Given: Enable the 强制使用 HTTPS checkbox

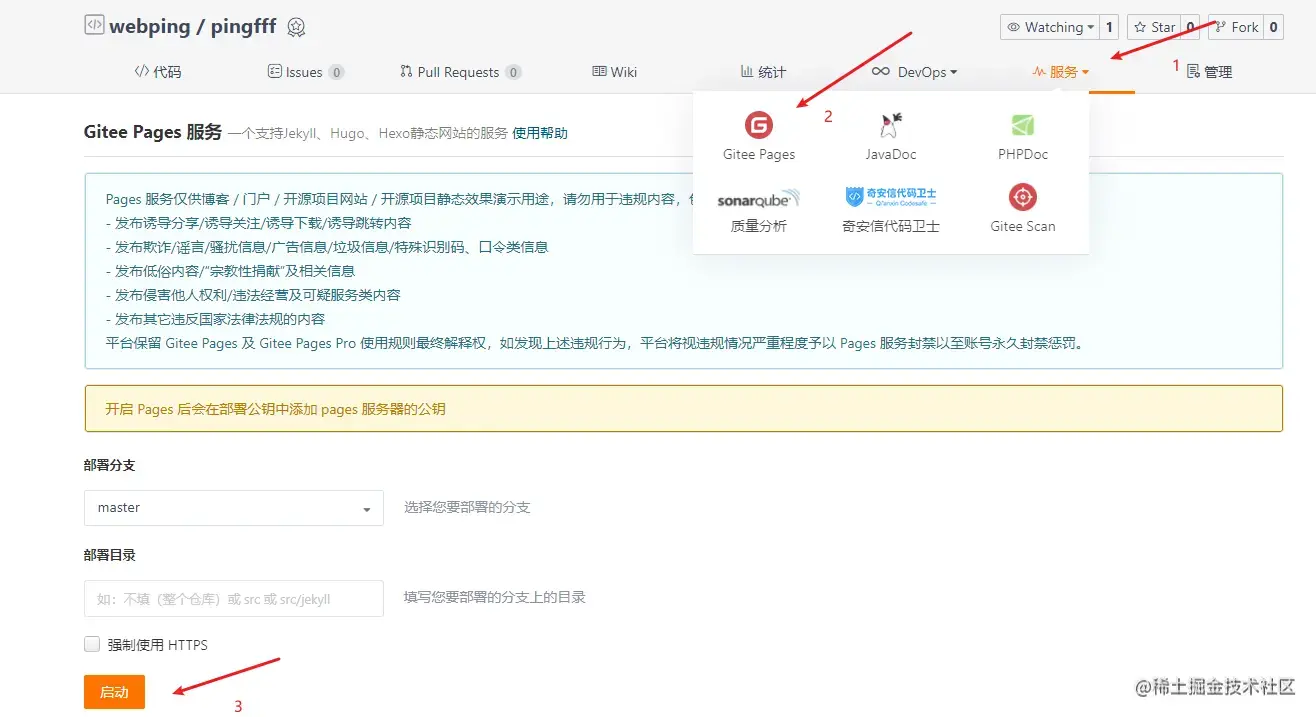Looking at the screenshot, I should [92, 644].
